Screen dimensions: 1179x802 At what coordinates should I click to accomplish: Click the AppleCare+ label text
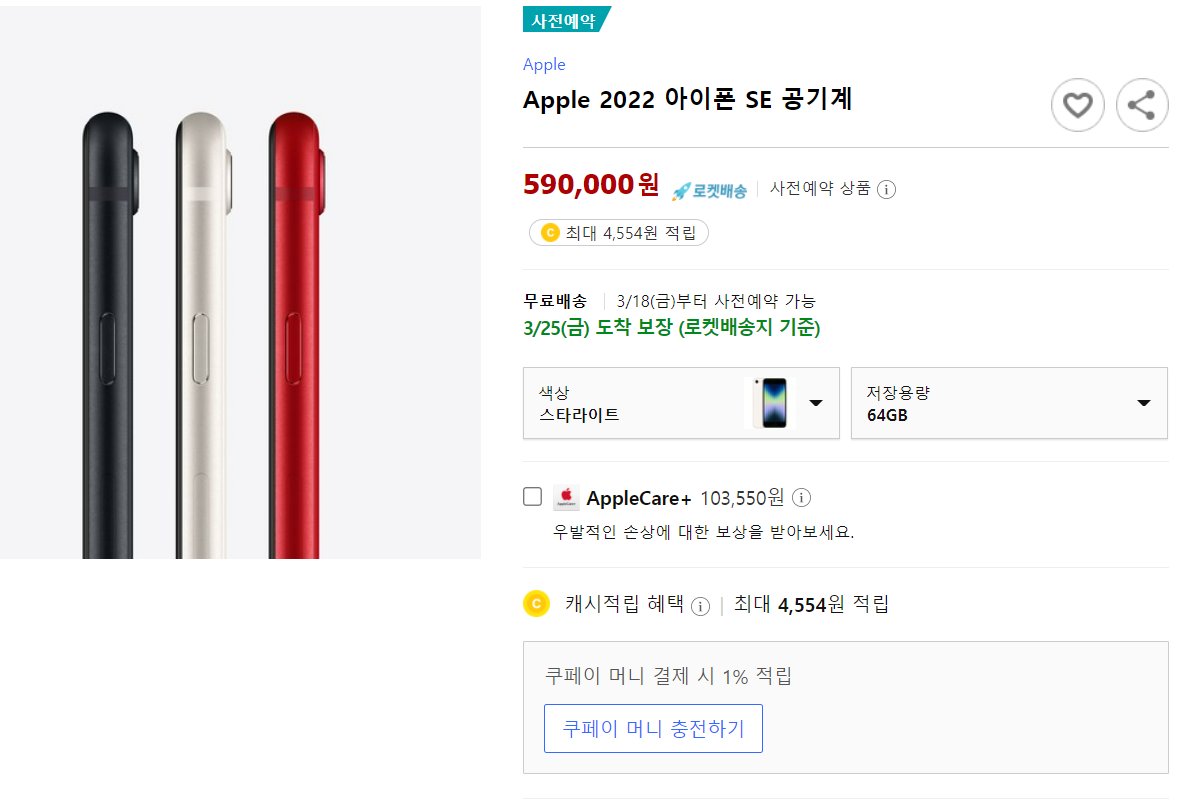639,497
